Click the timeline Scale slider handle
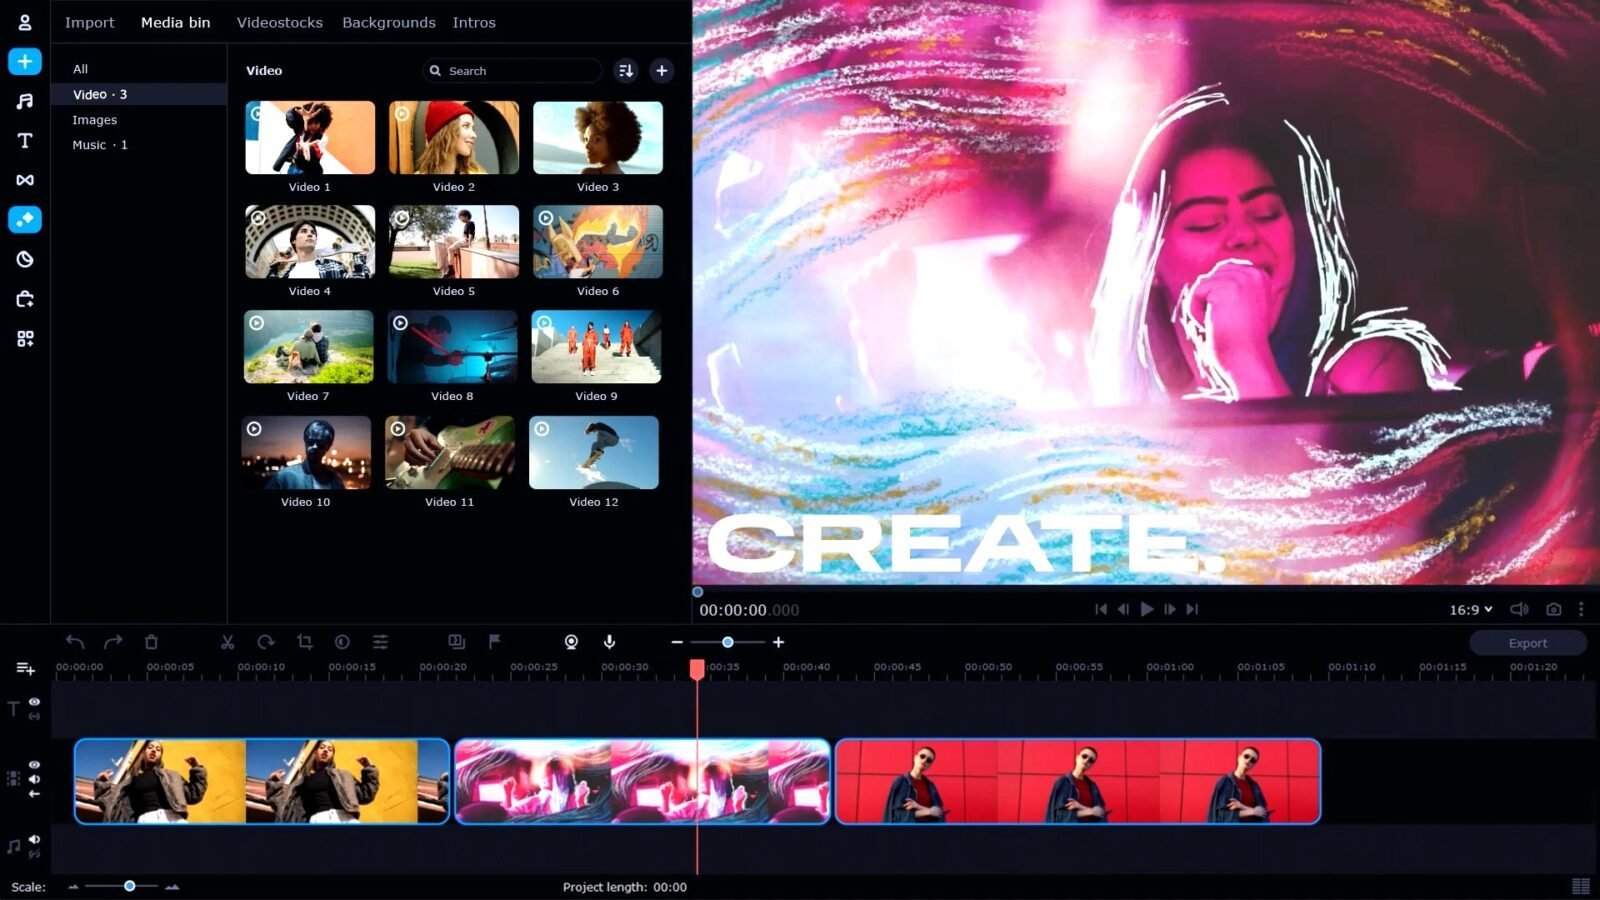 [x=129, y=886]
